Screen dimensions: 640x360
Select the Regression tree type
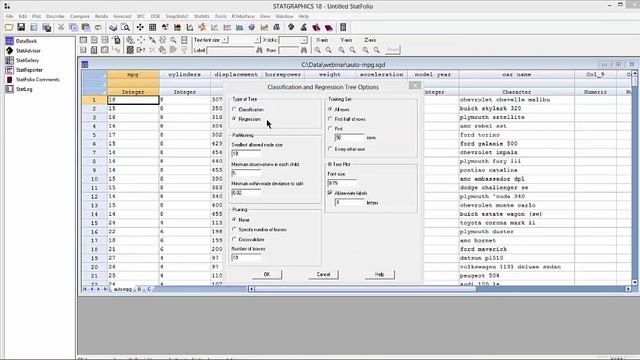pos(247,119)
